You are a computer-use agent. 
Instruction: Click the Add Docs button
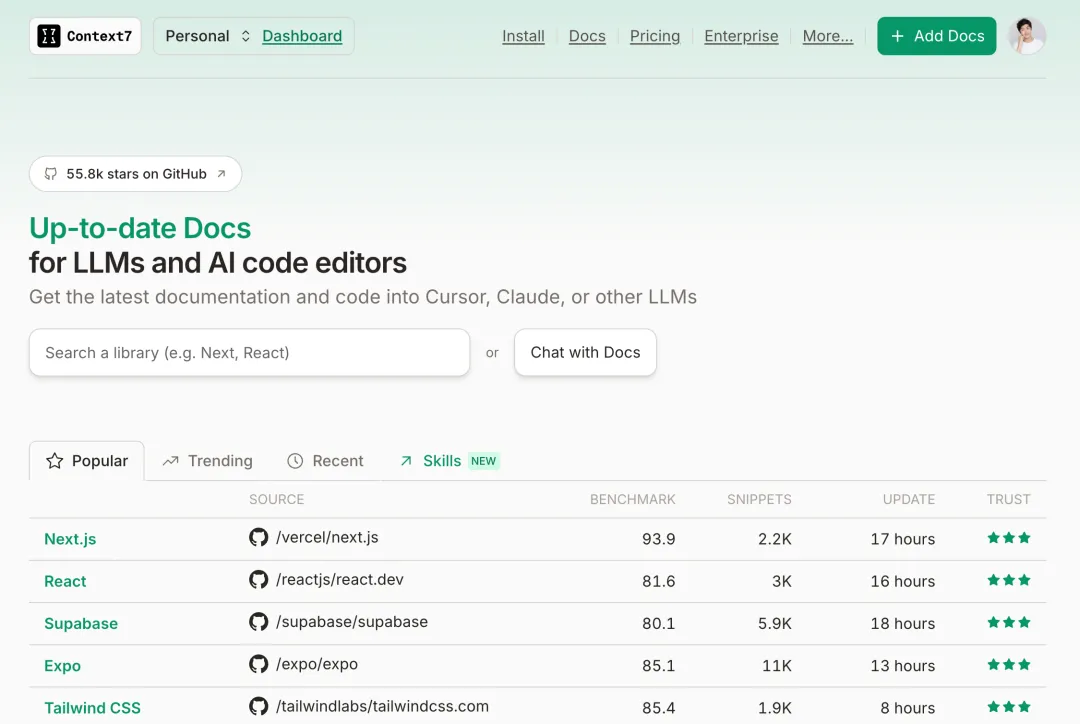[937, 36]
